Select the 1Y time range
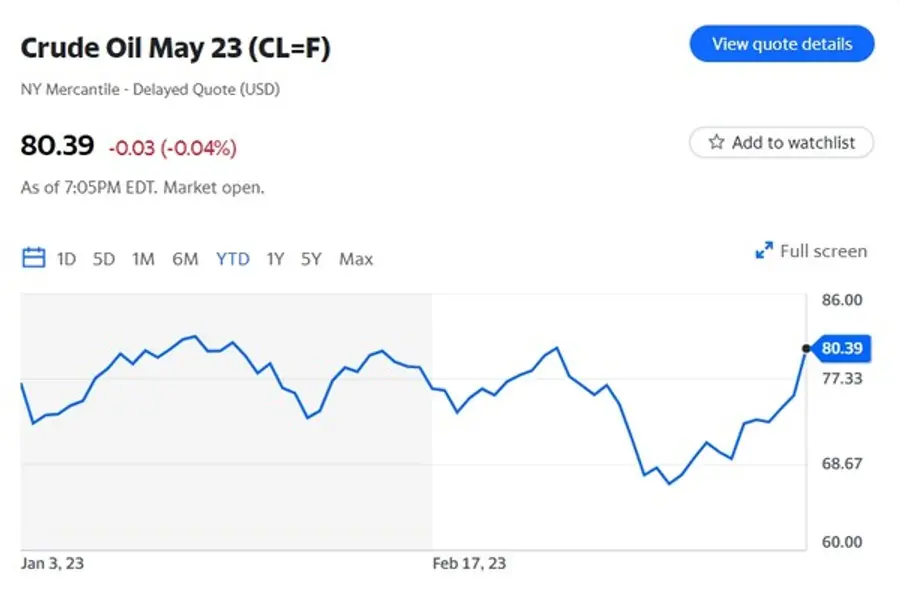The width and height of the screenshot is (900, 590). [275, 258]
